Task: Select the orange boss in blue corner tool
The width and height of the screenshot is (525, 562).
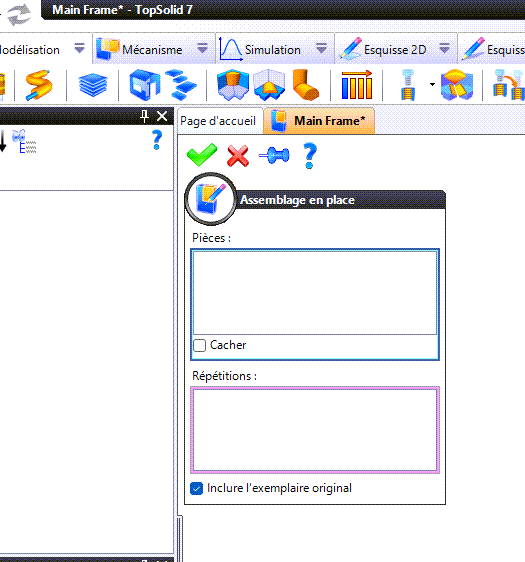Action: (x=233, y=85)
